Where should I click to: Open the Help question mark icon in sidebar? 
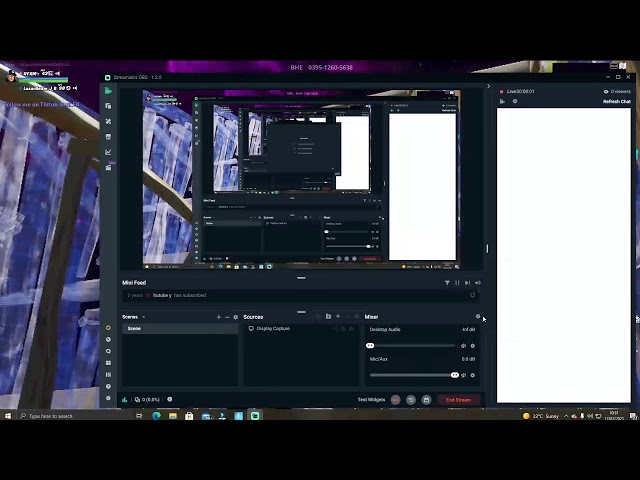click(x=108, y=386)
